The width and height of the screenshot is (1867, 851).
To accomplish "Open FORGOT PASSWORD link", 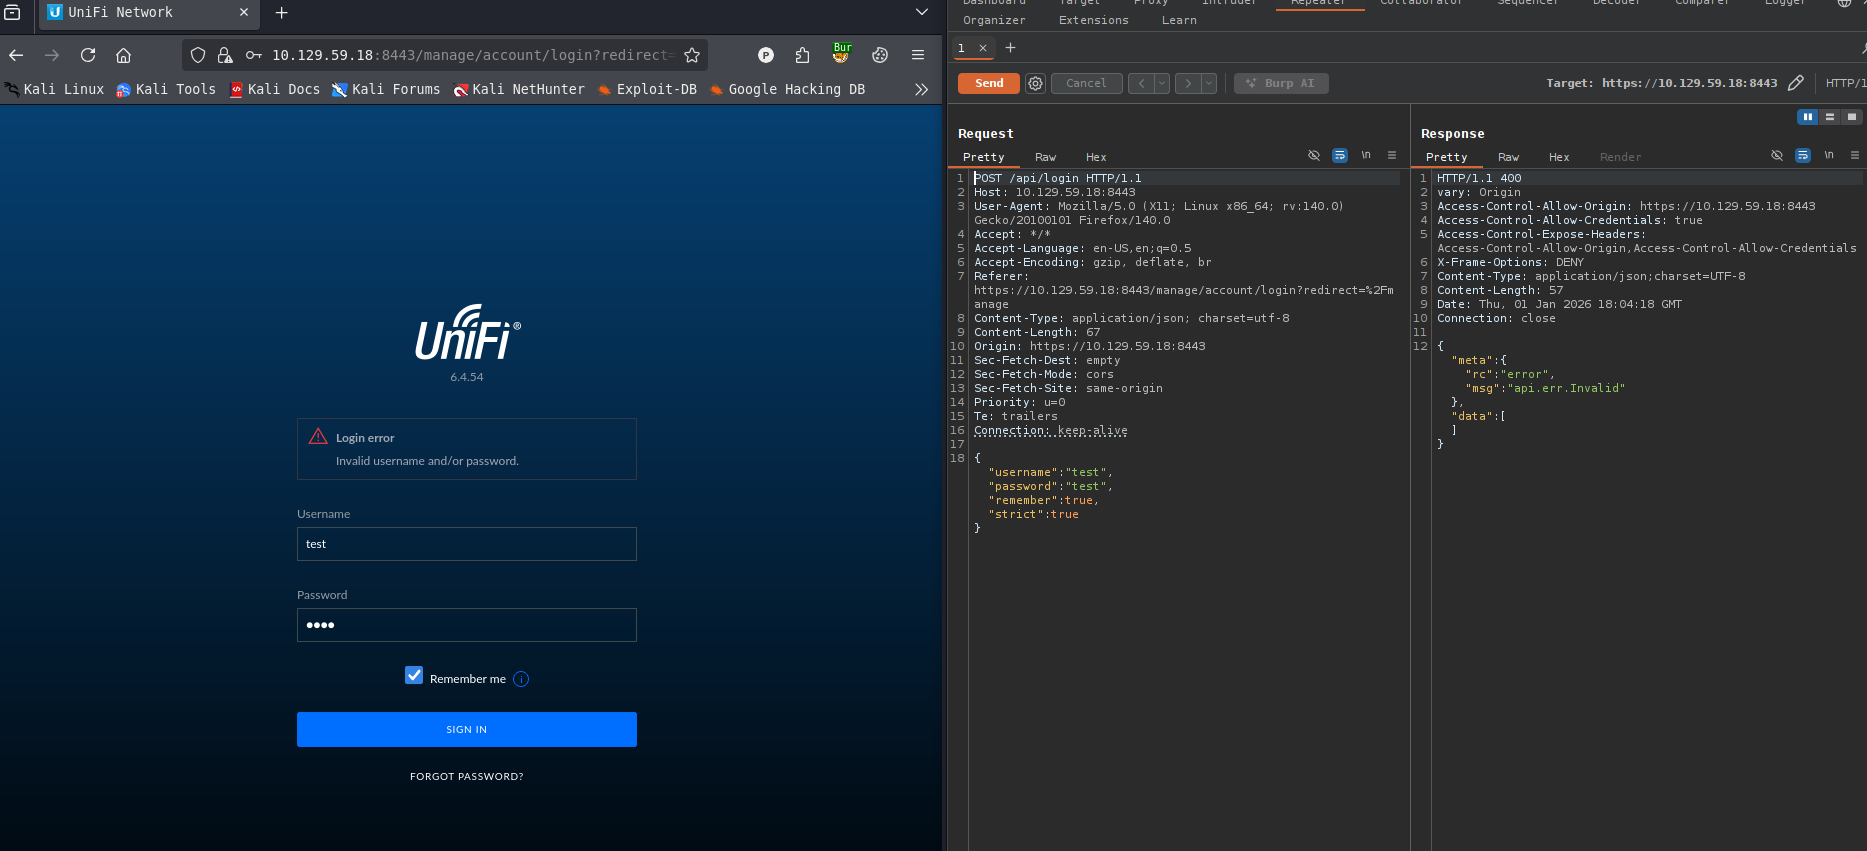I will pos(467,776).
